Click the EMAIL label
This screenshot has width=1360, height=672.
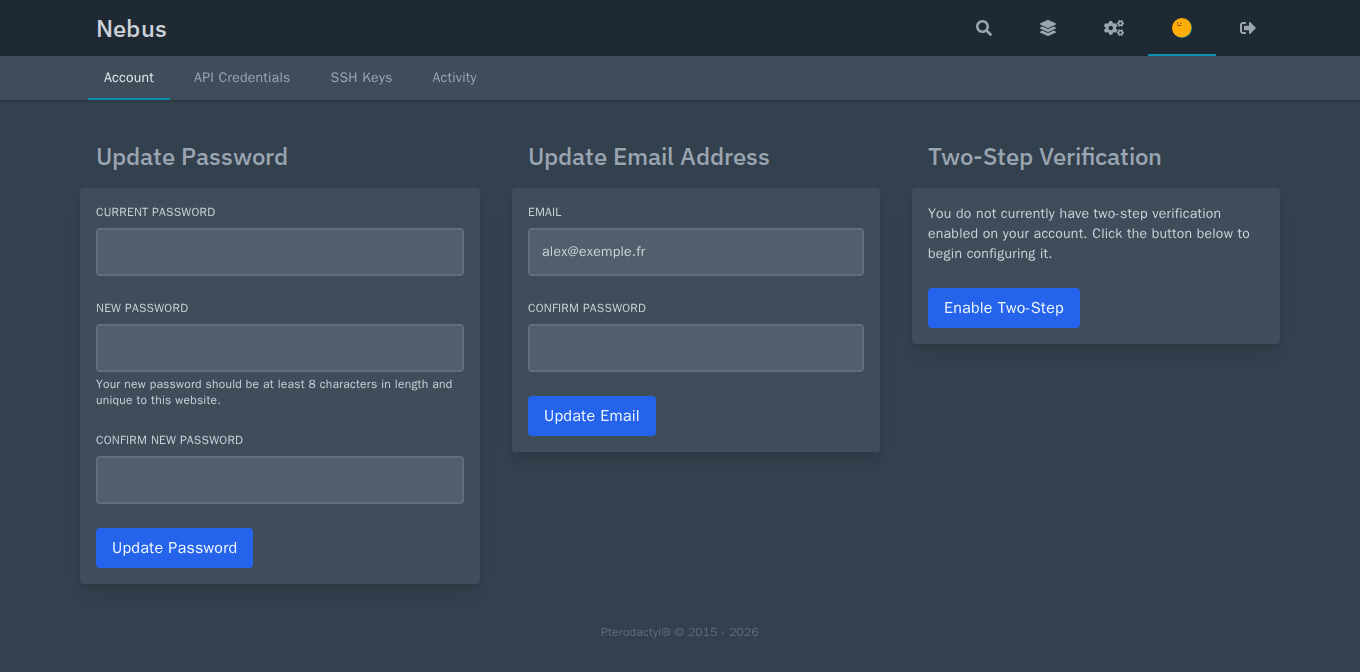click(545, 212)
